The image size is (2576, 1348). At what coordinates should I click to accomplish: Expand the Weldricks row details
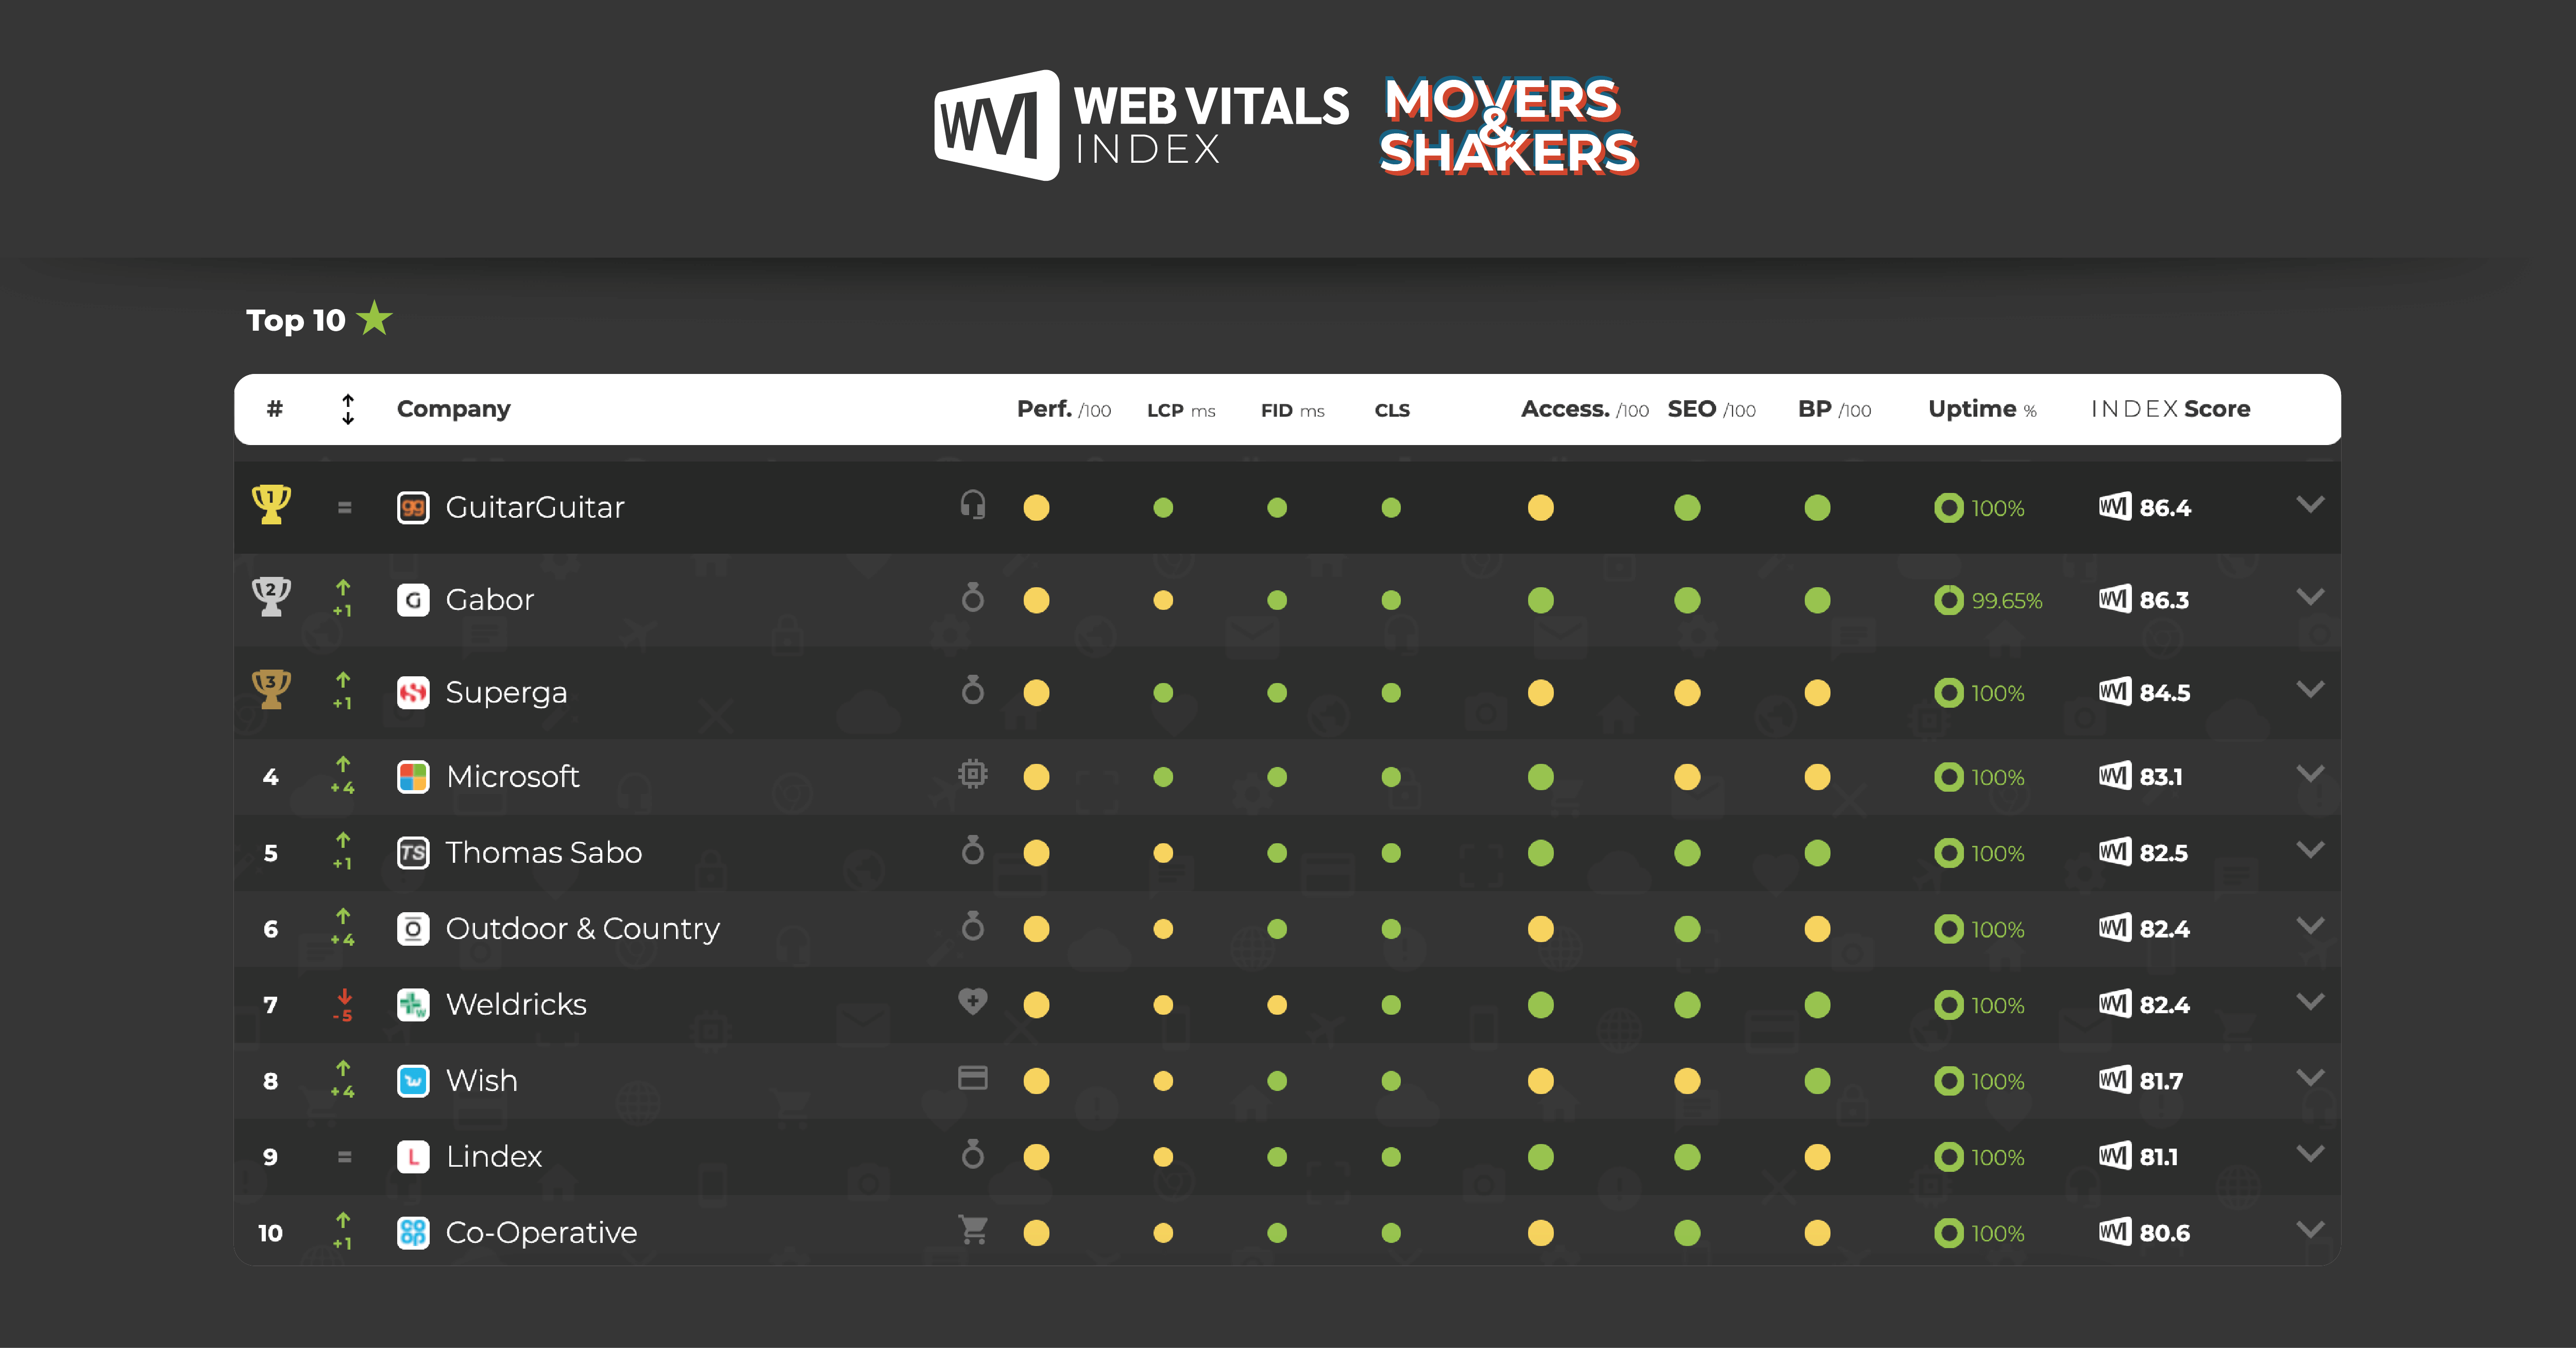point(2310,1001)
